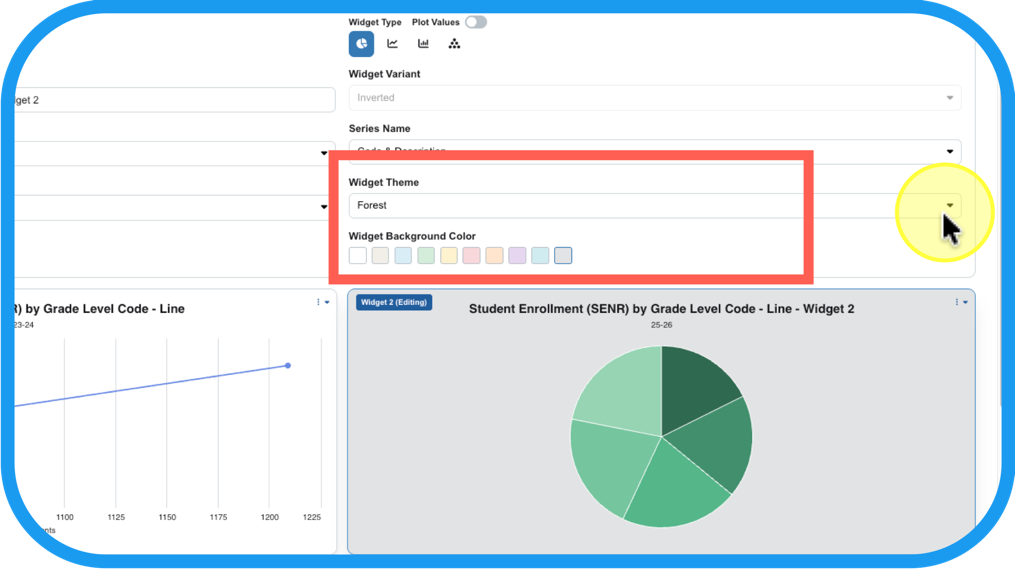Open the Widget 2 options menu icon
Image resolution: width=1015 pixels, height=569 pixels.
point(960,302)
